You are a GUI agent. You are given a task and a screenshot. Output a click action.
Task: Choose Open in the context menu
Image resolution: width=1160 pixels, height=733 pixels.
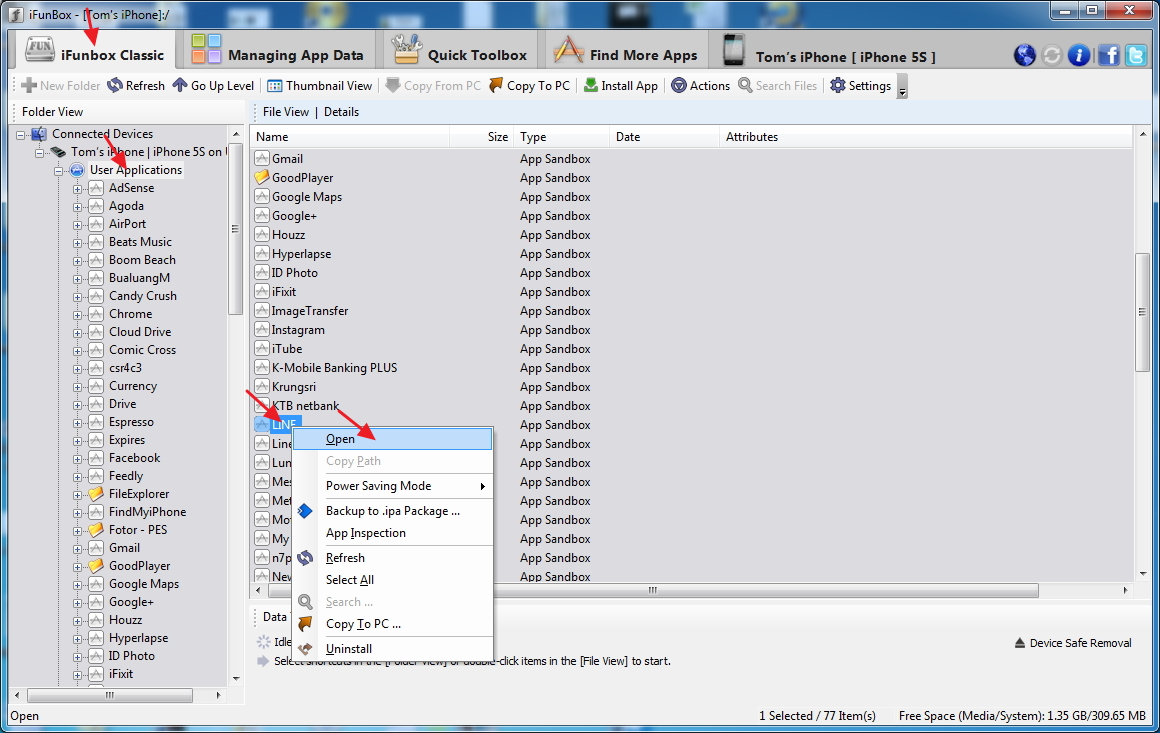[x=341, y=439]
